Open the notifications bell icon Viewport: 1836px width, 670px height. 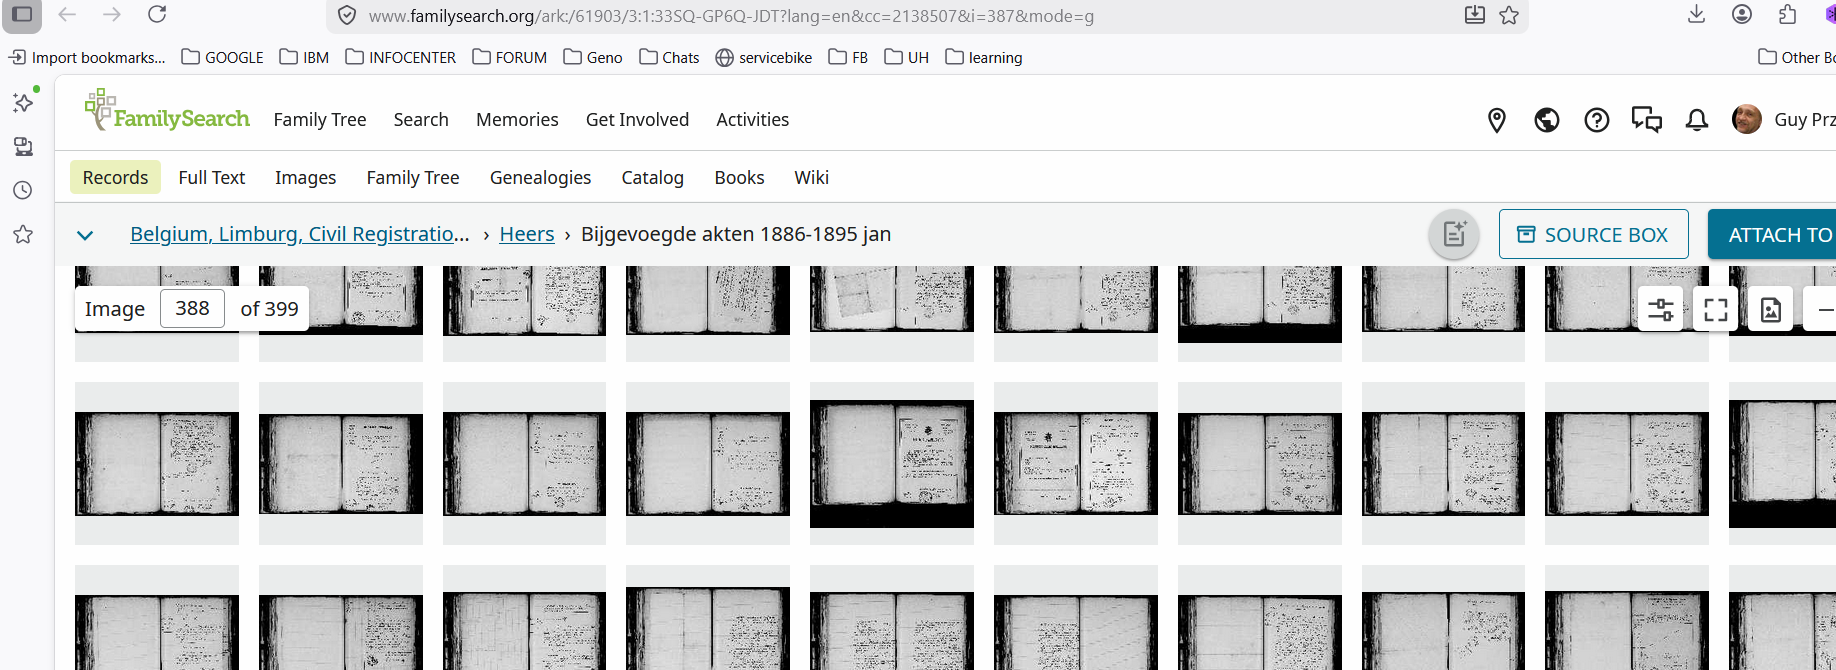(1697, 120)
